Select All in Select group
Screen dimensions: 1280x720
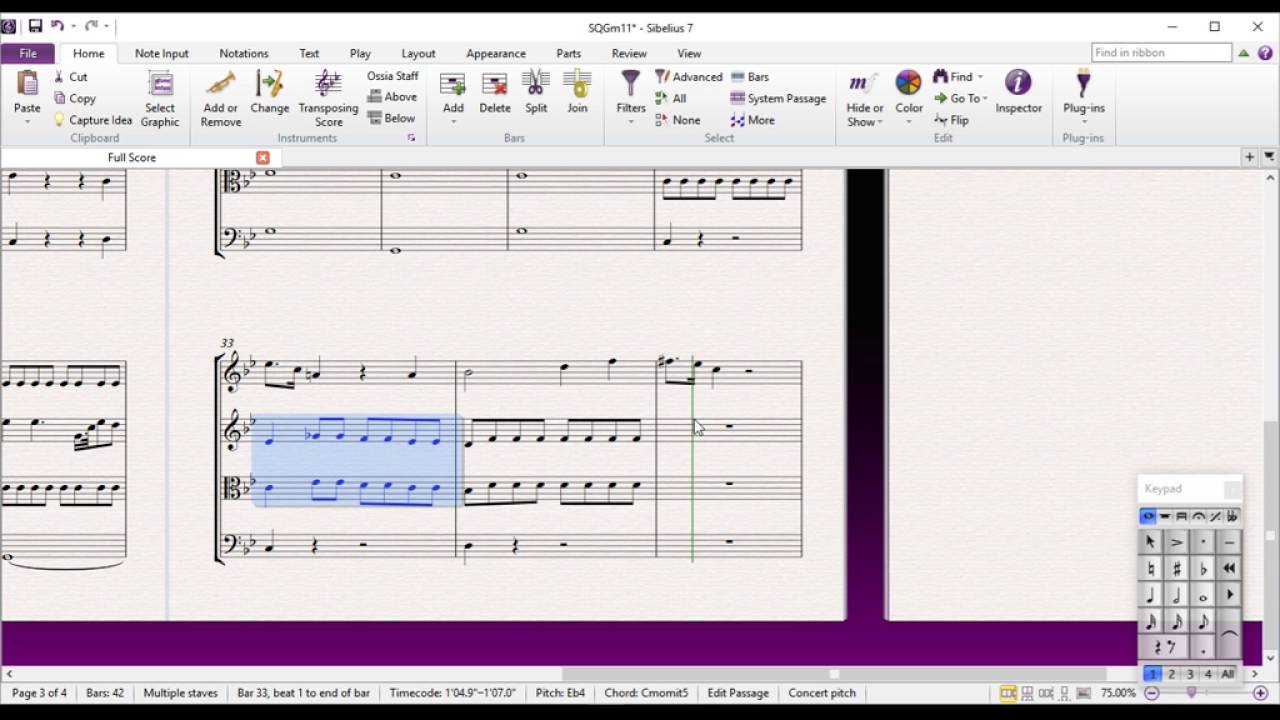click(x=671, y=98)
